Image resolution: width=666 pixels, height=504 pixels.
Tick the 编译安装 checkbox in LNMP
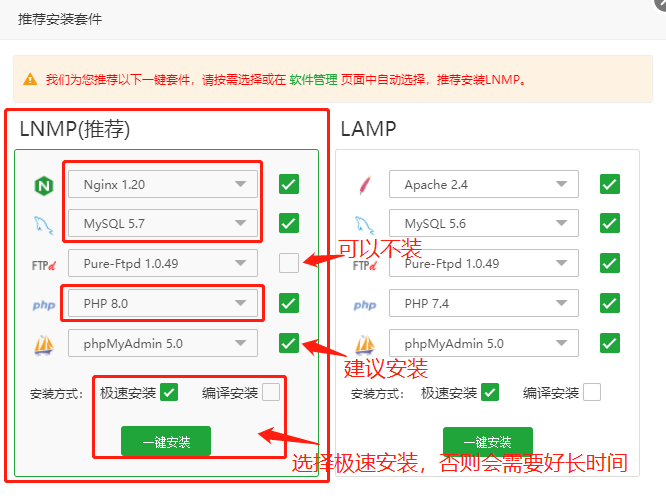click(270, 392)
